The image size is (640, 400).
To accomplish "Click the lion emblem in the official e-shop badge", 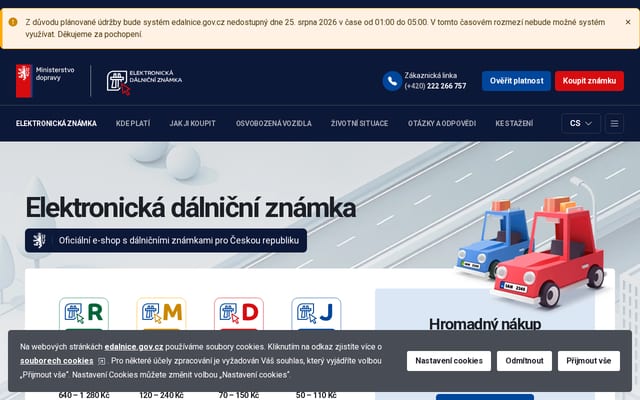I will point(39,240).
